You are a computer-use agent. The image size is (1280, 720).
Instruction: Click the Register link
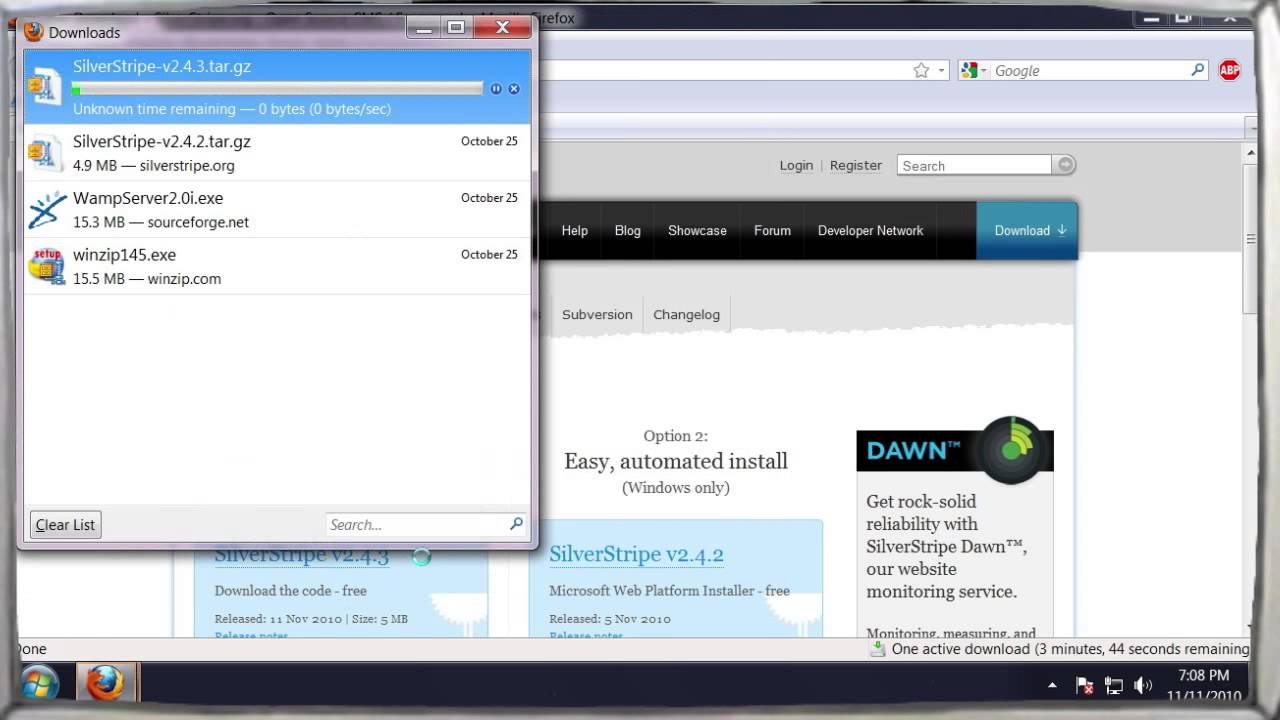point(856,165)
